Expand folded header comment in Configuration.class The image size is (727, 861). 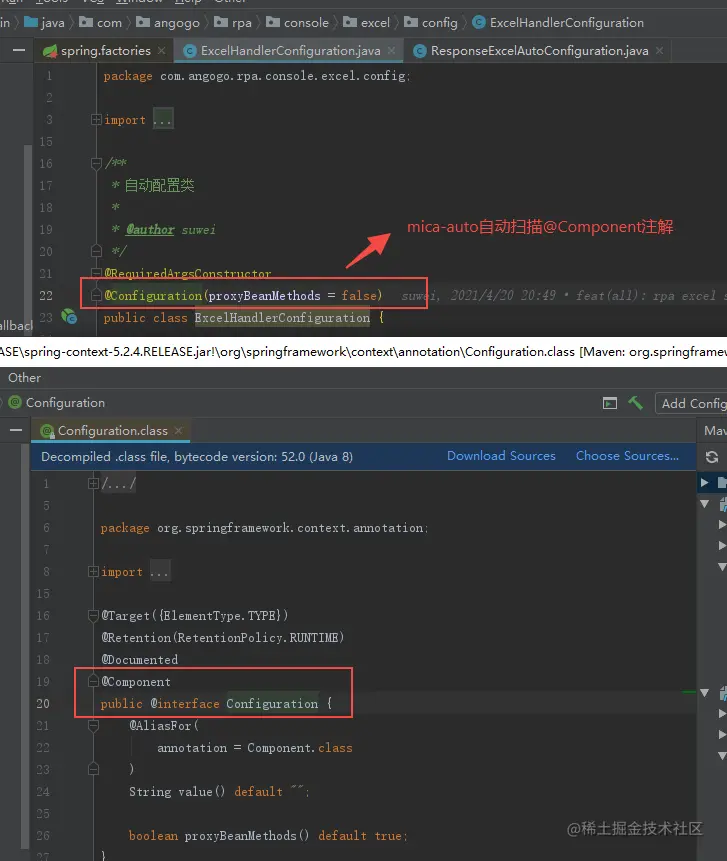[x=93, y=483]
